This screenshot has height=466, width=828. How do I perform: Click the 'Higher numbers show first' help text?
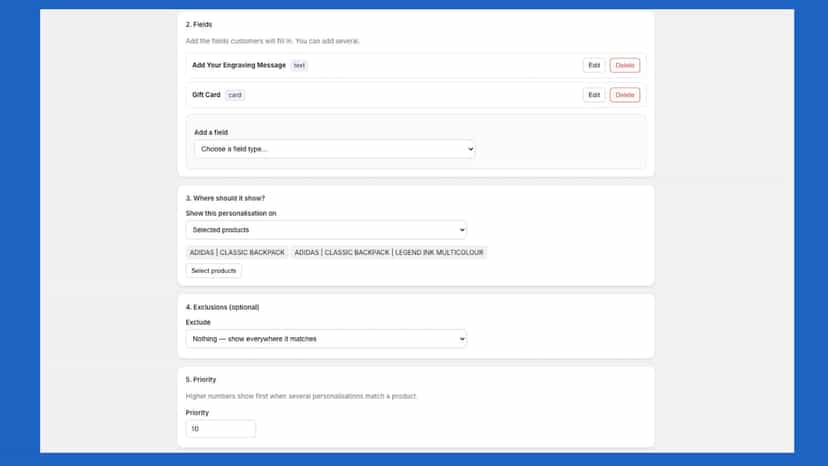[301, 396]
